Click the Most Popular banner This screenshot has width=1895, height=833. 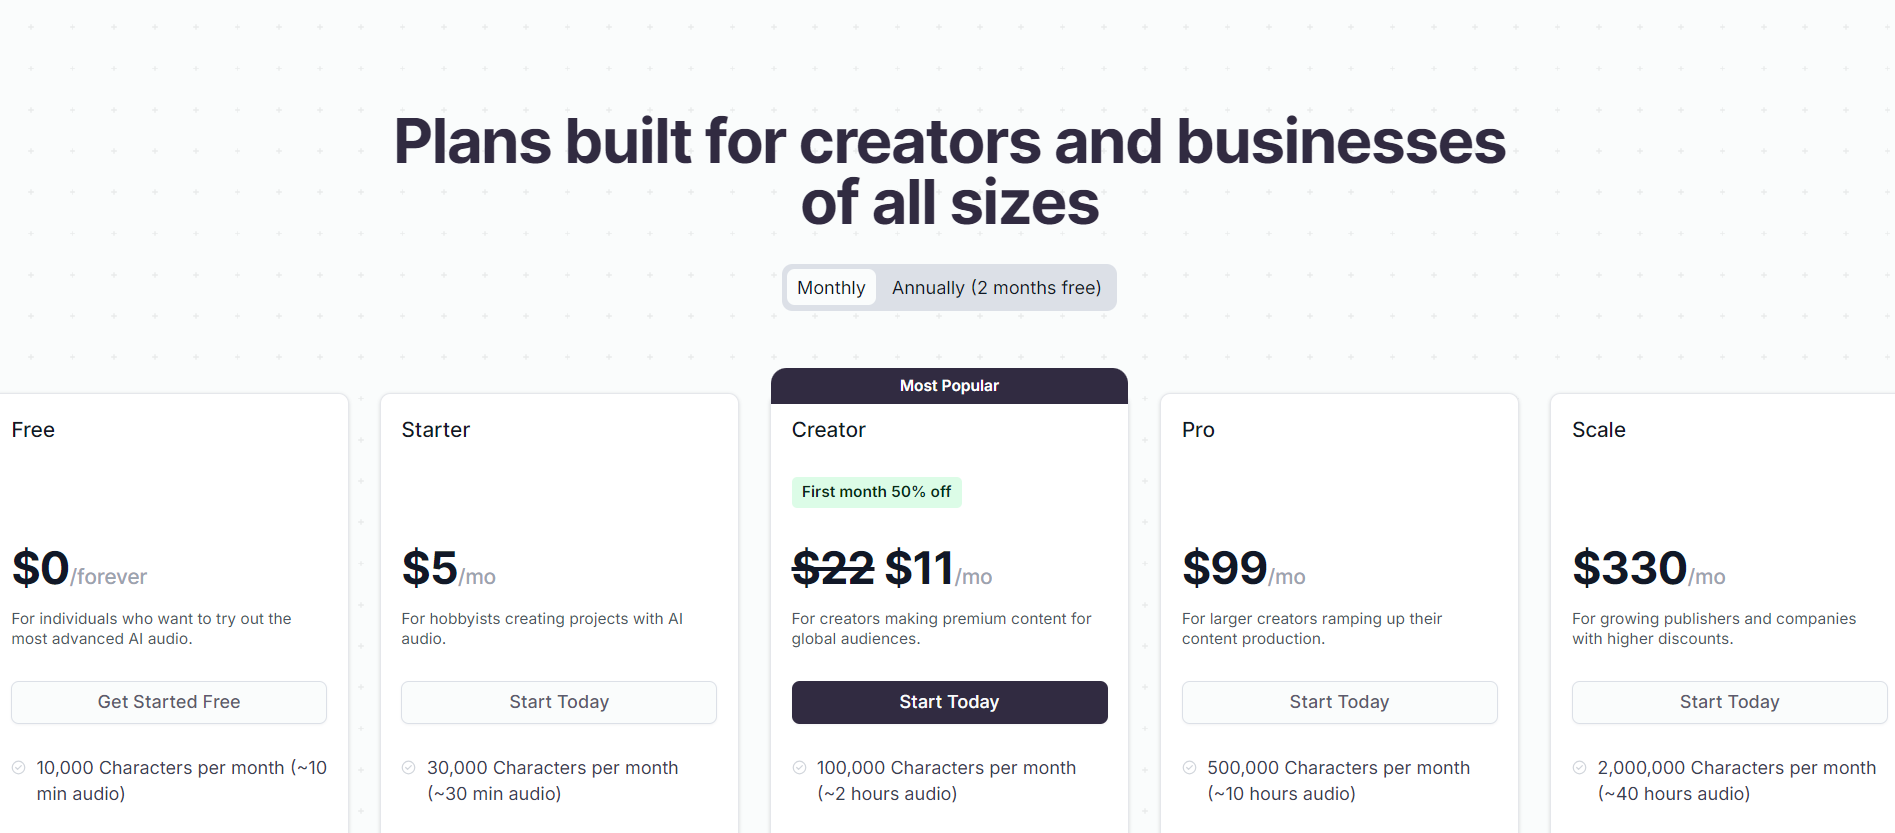[x=949, y=386]
